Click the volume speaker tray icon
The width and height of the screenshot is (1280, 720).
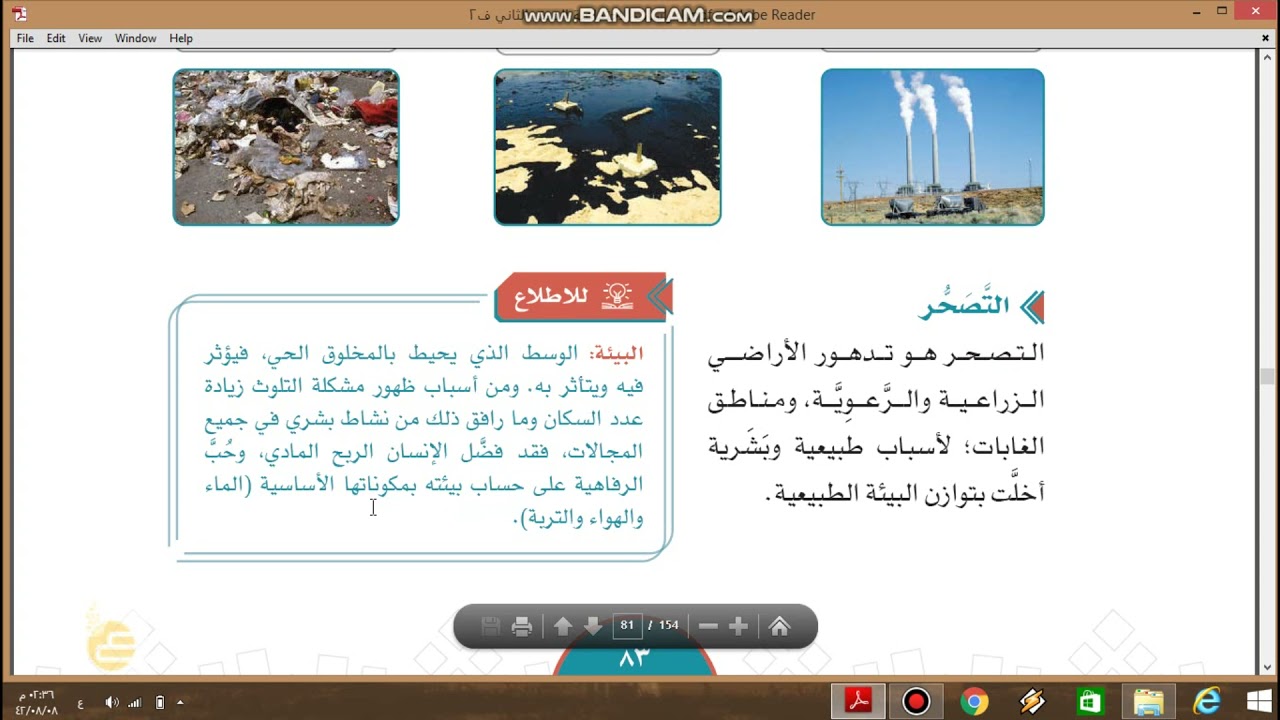pyautogui.click(x=111, y=703)
